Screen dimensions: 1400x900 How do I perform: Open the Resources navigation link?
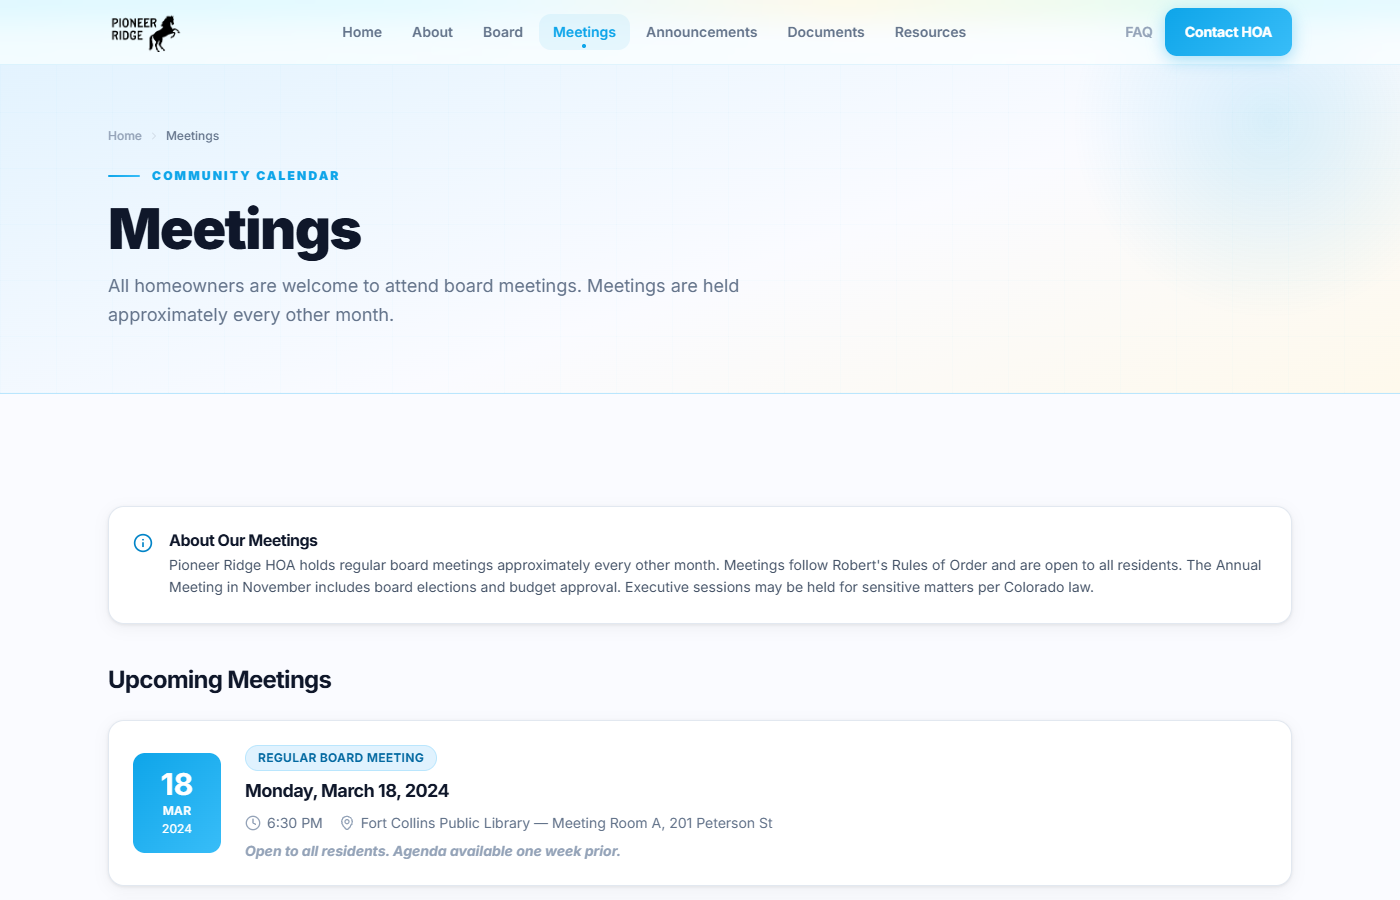point(930,32)
